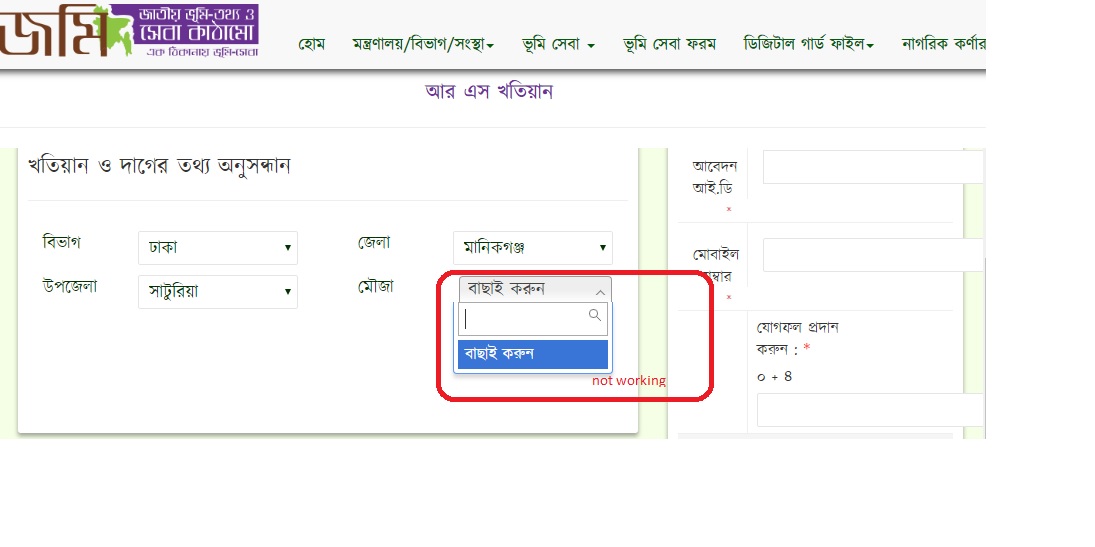
Task: Click the জেলা label
Action: pos(374,242)
